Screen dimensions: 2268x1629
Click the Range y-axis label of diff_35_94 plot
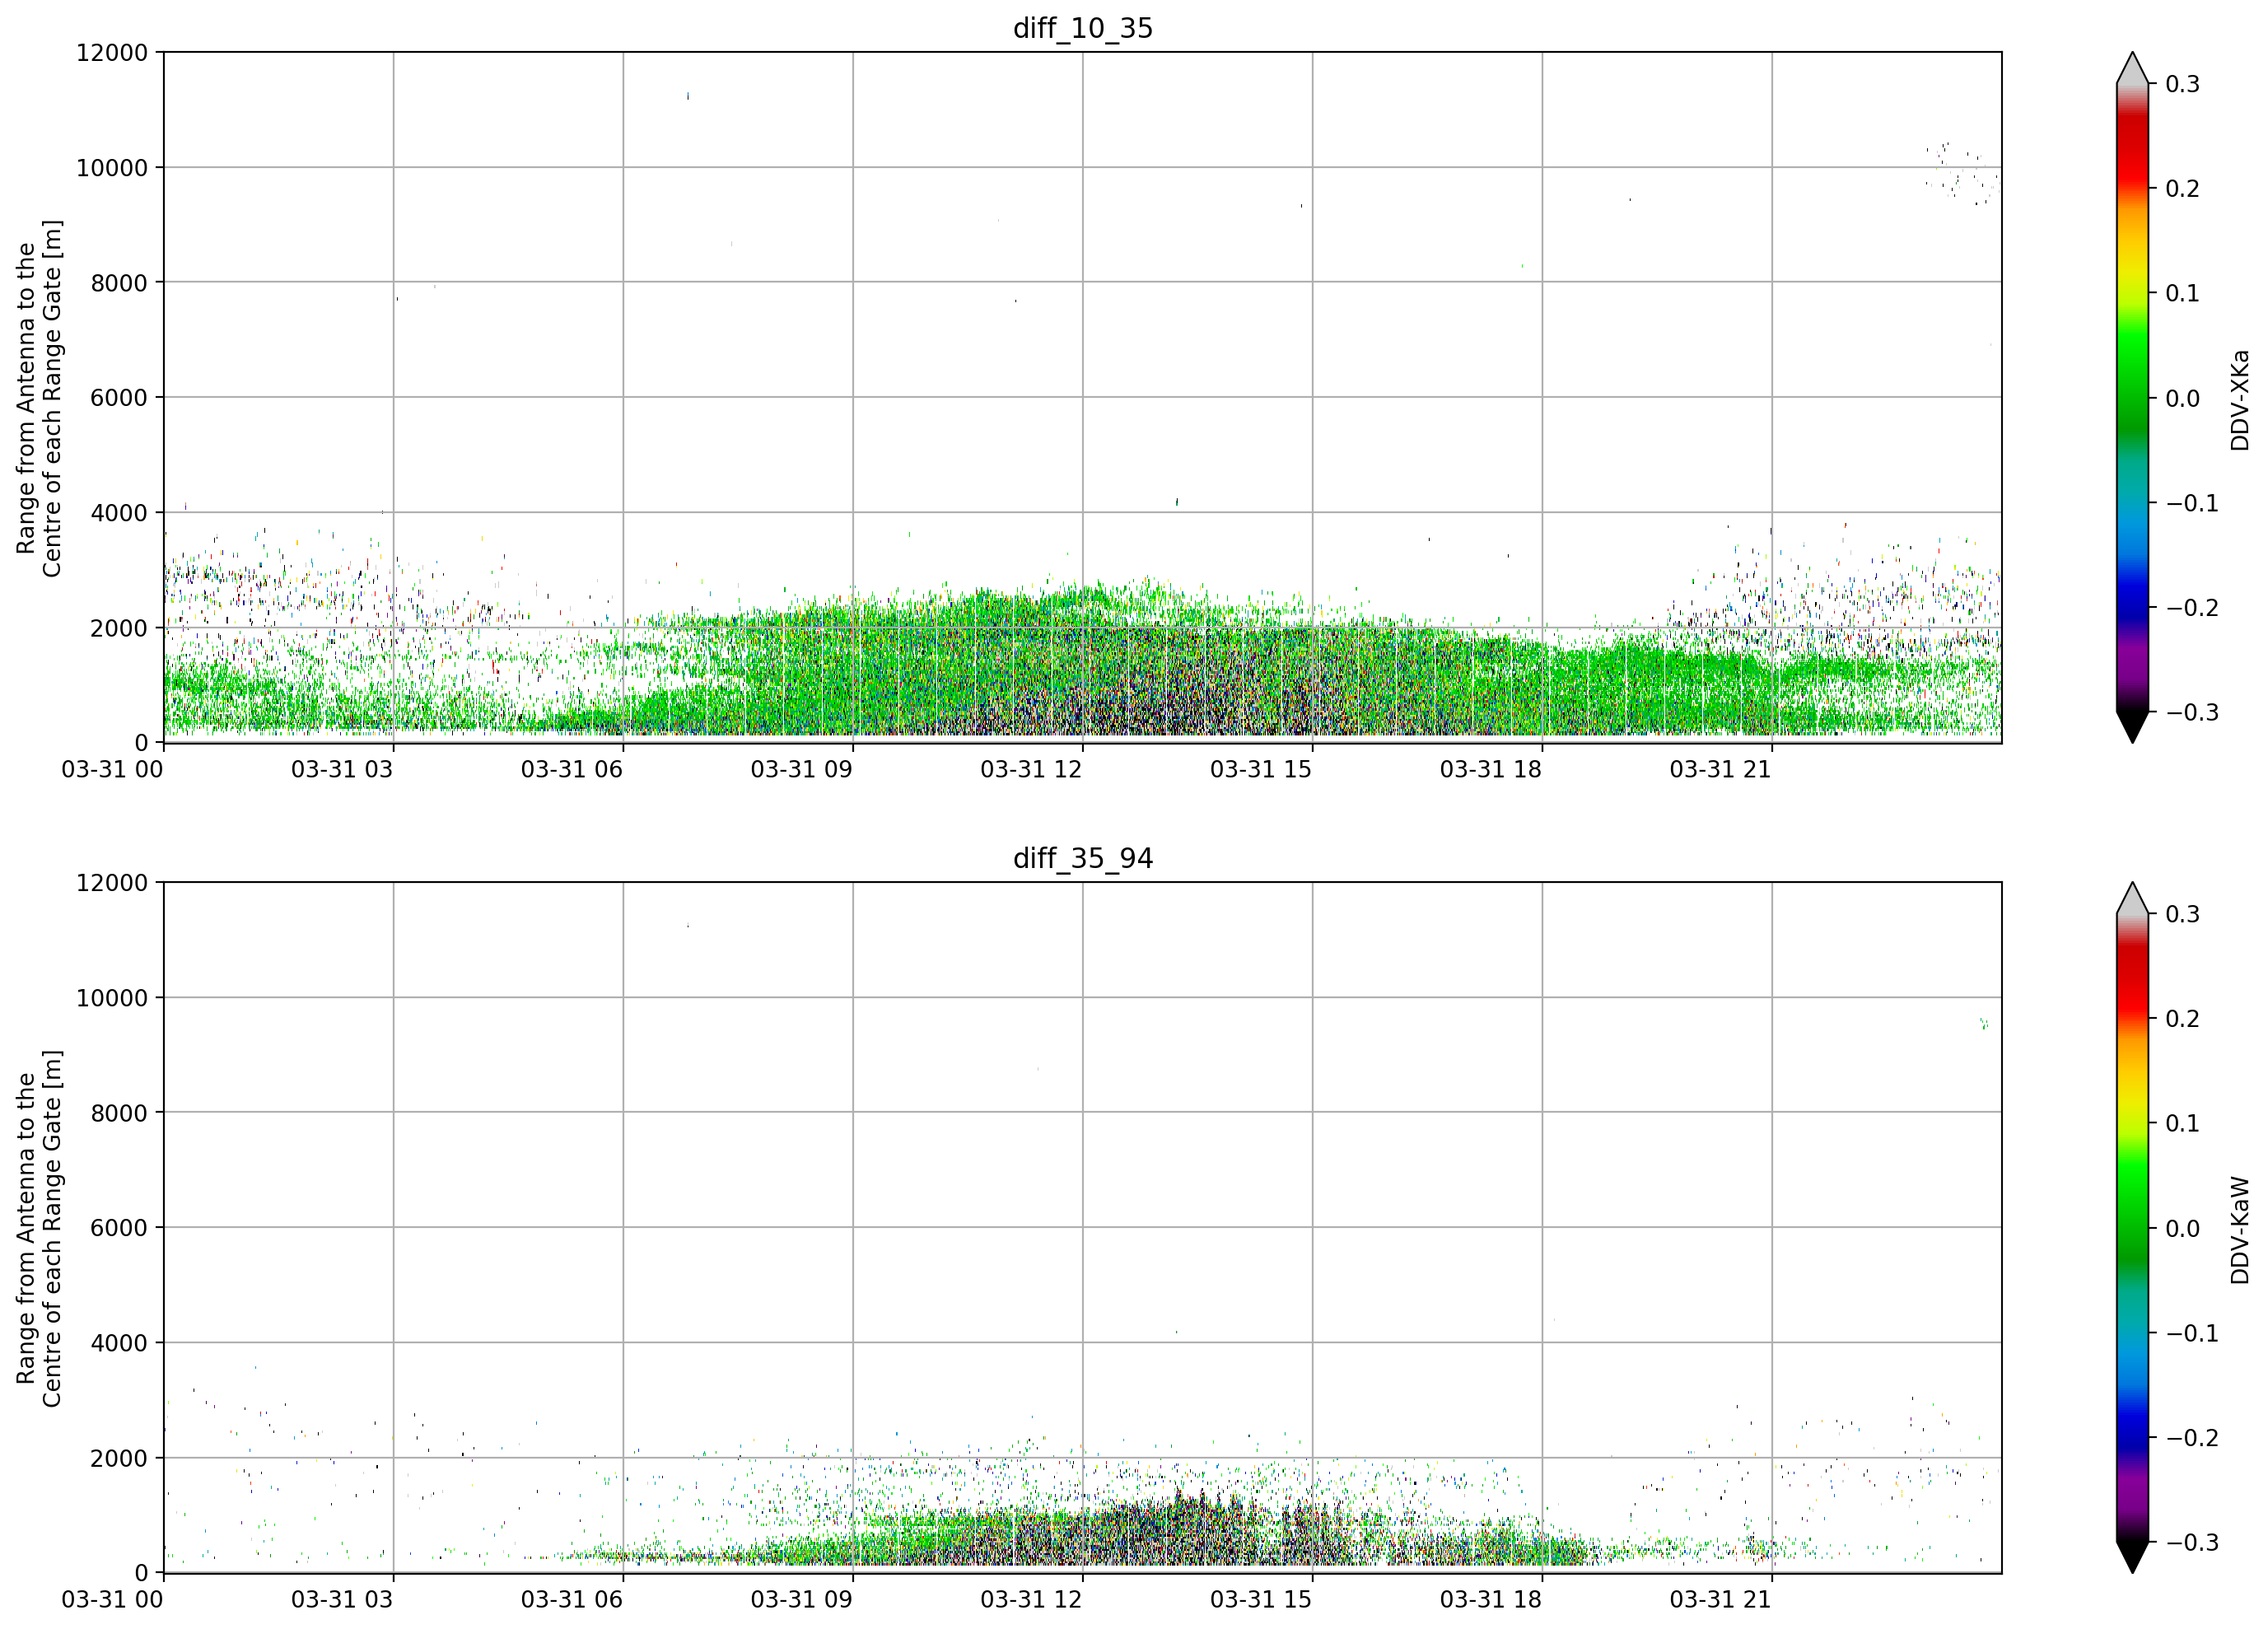pyautogui.click(x=39, y=1228)
